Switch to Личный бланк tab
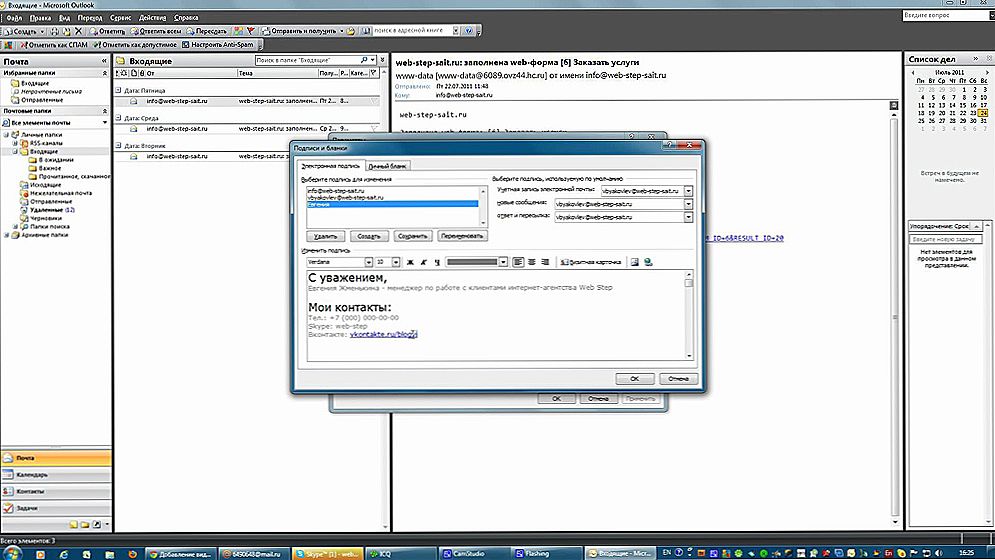 [x=388, y=166]
